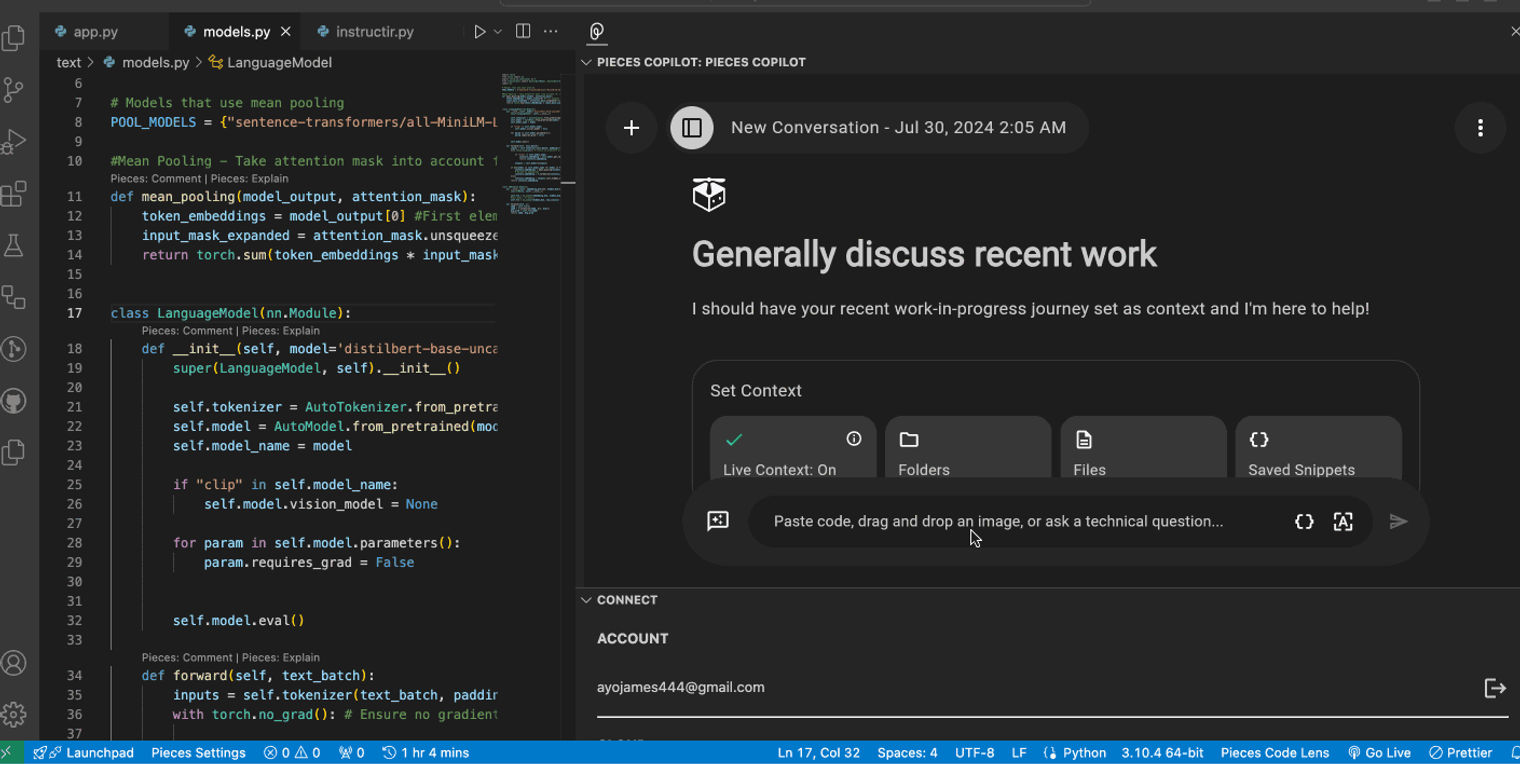
Task: Change indentation via Spaces: 4
Action: (x=907, y=753)
